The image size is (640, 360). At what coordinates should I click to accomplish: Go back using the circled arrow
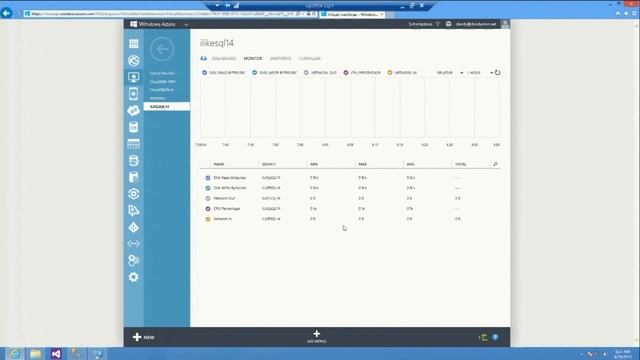162,49
